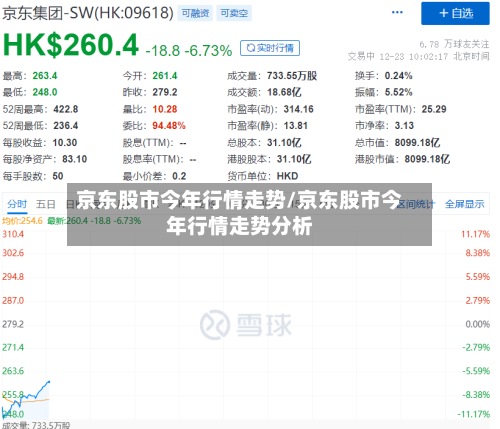Click the 市盈率(静) value 13.81
500x429 pixels.
click(295, 126)
